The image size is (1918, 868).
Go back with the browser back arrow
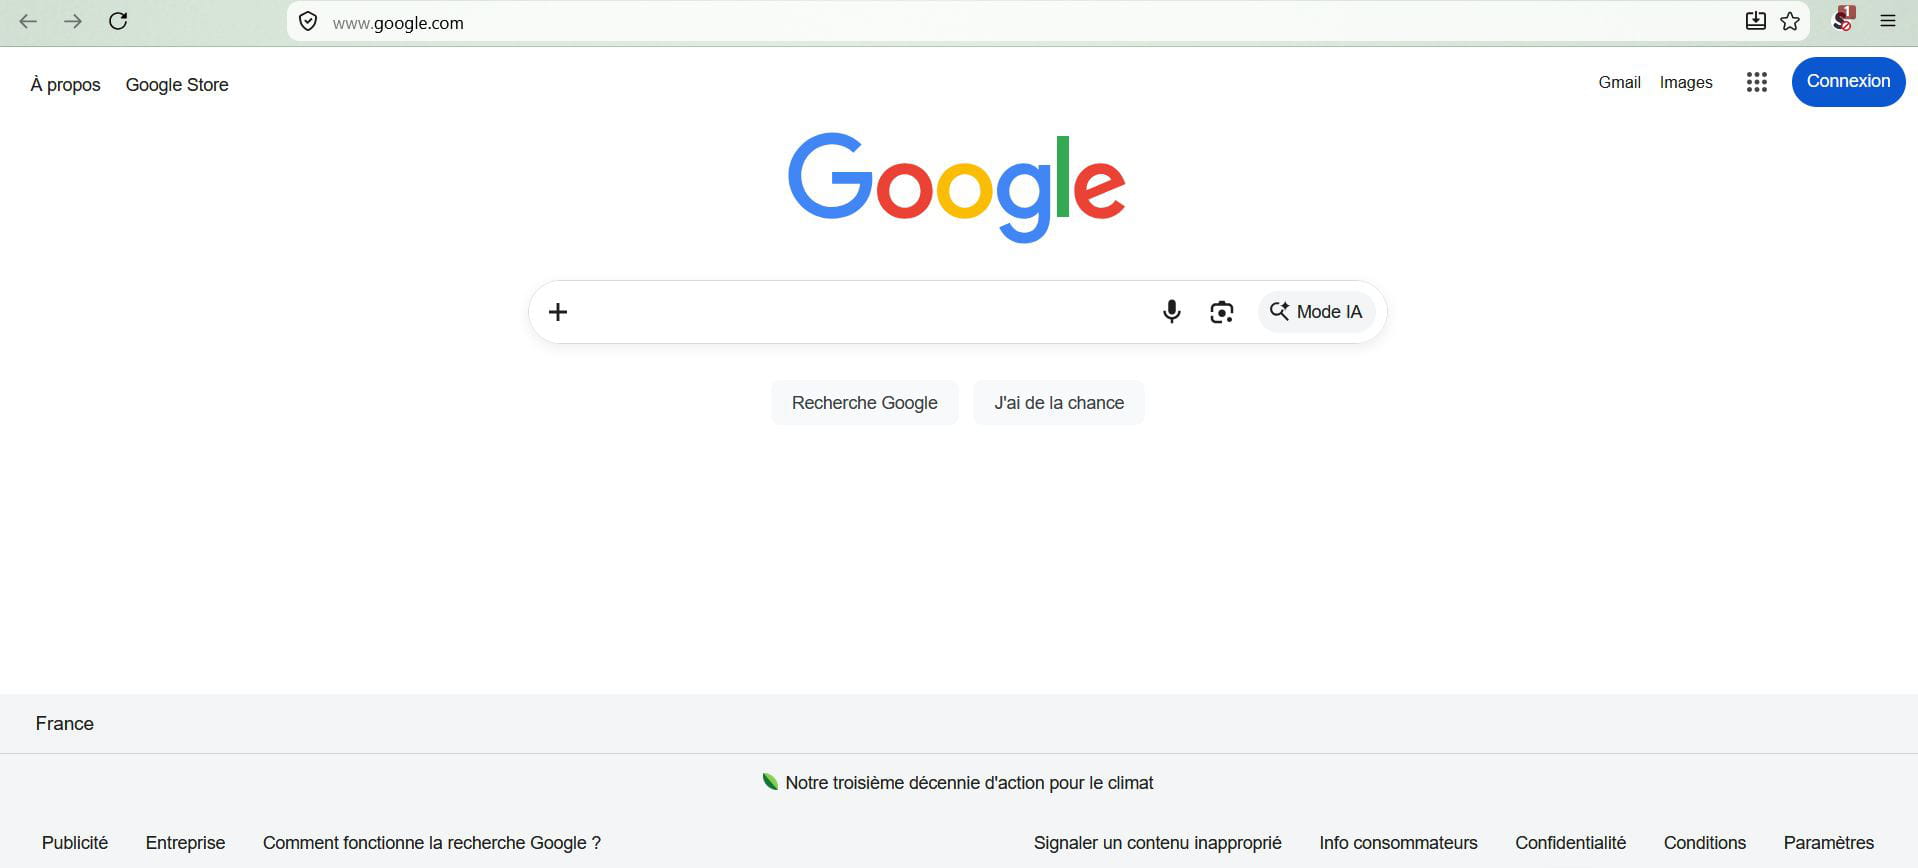(x=28, y=21)
